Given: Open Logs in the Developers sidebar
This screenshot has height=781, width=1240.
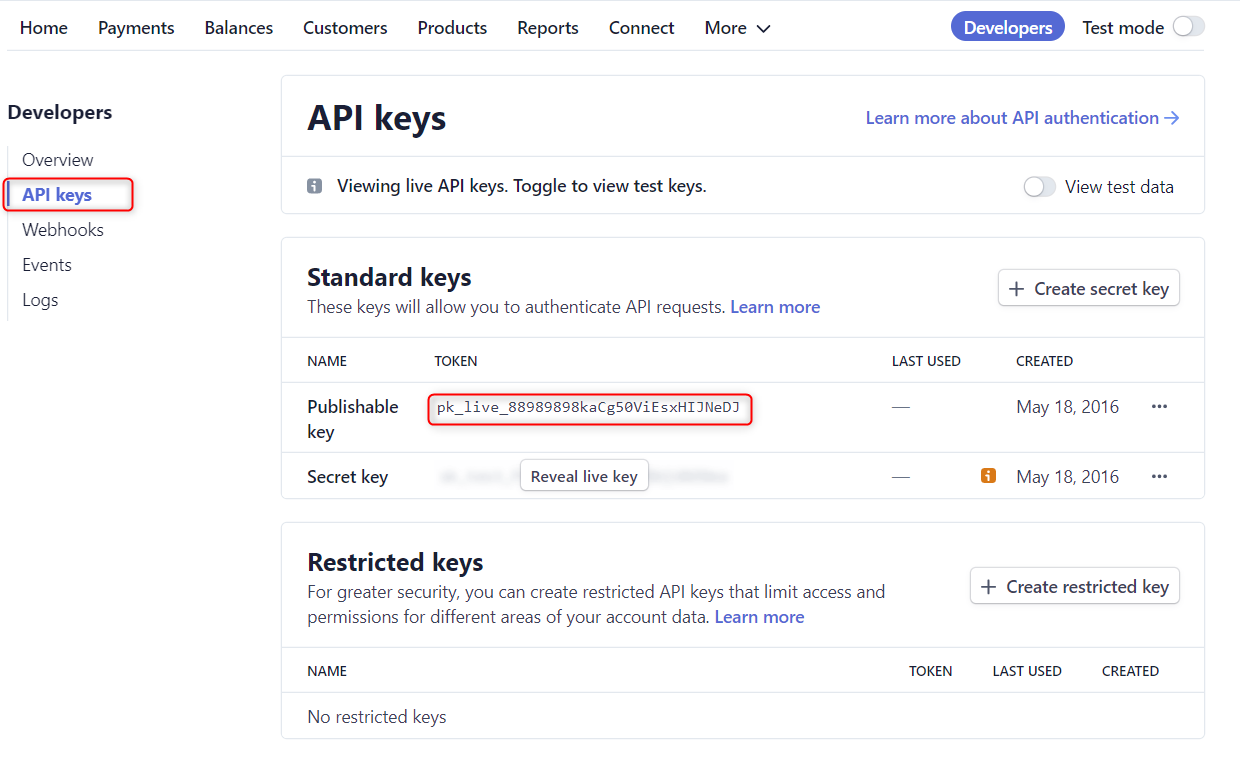Looking at the screenshot, I should [x=40, y=300].
